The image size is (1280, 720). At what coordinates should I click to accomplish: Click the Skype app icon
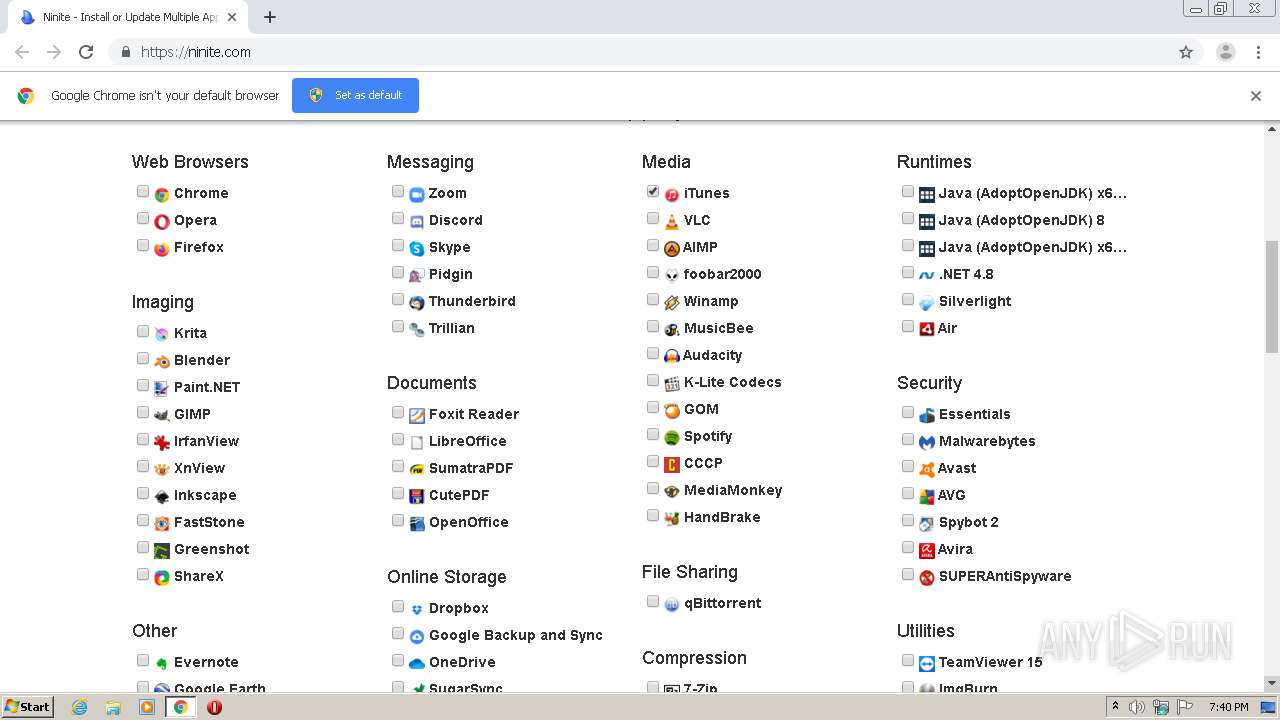(417, 248)
